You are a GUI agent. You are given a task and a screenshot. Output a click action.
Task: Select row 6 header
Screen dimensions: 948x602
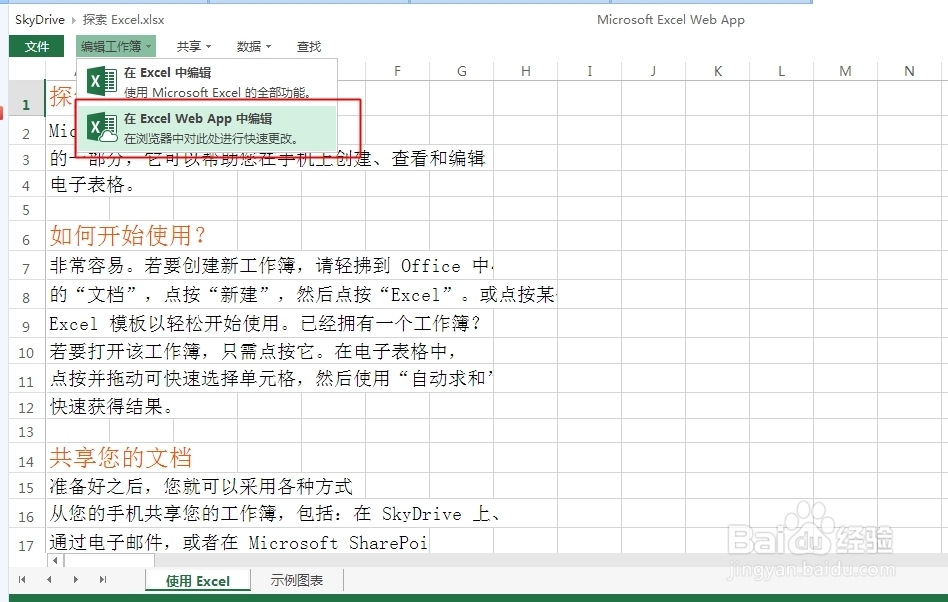[x=27, y=236]
